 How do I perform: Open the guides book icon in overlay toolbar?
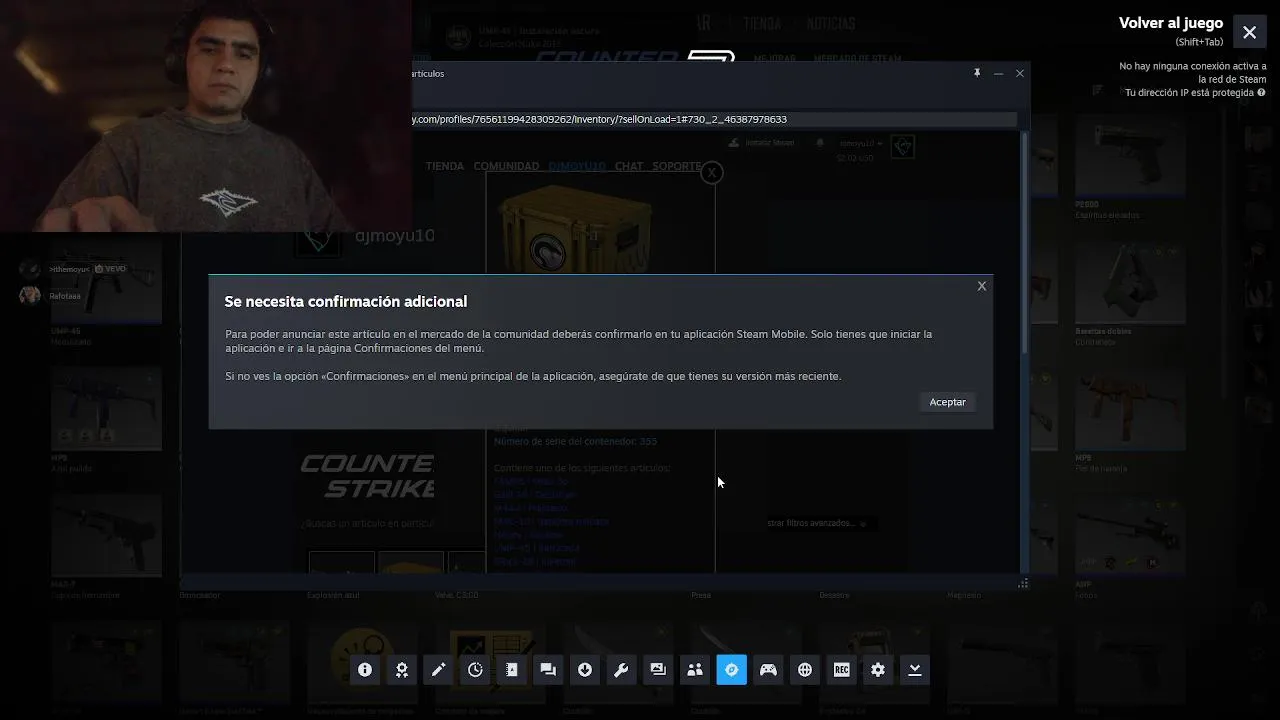pyautogui.click(x=512, y=670)
